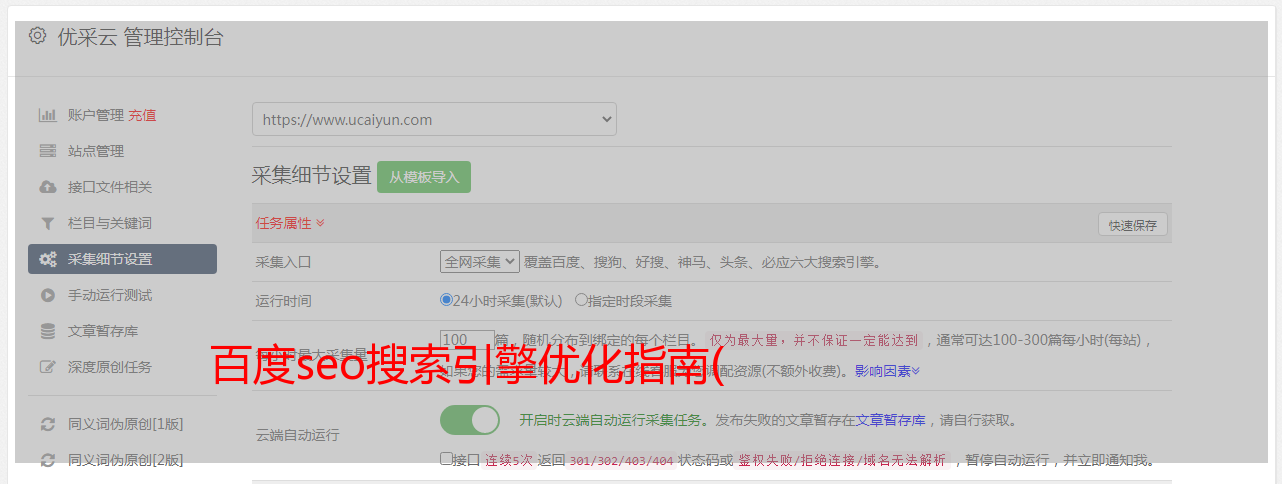This screenshot has width=1282, height=484.
Task: Click the refresh icon for 同义词伪原创[2版]
Action: 47,460
